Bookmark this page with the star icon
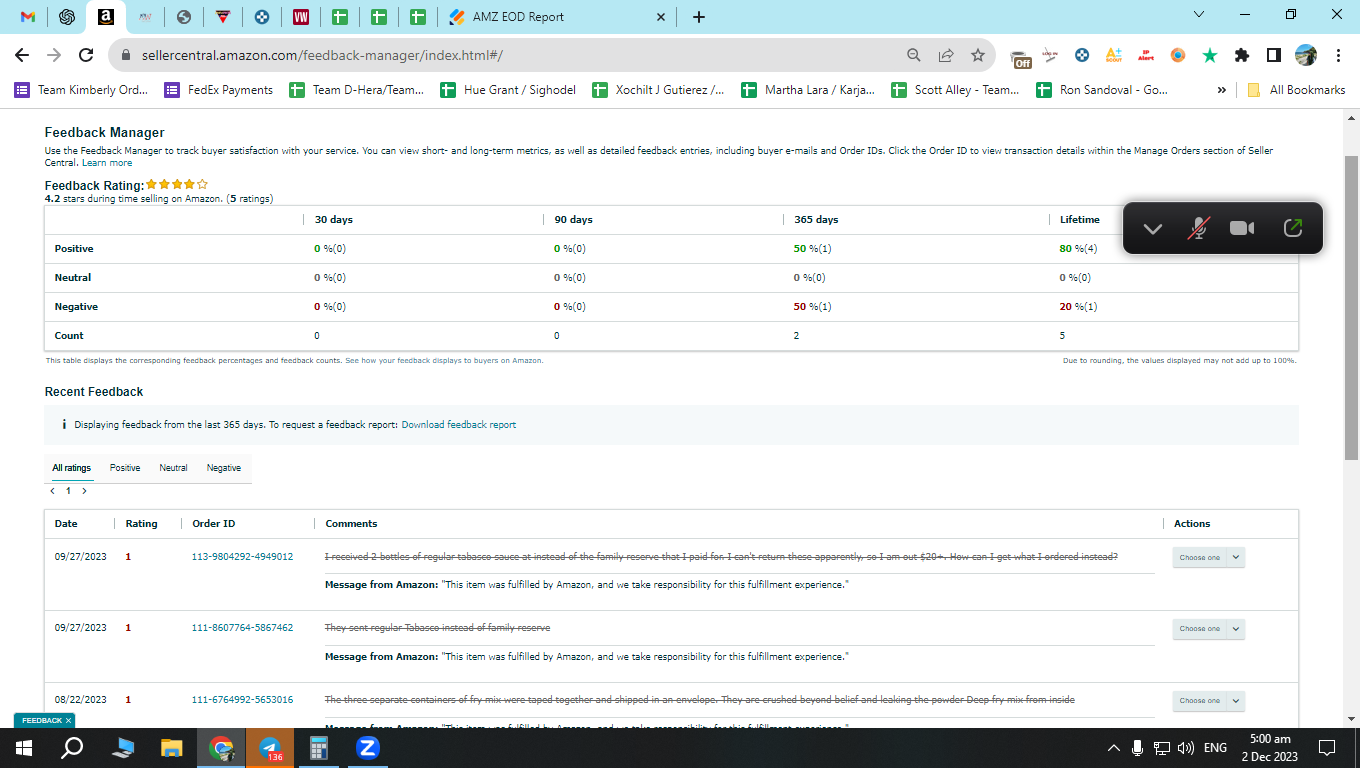This screenshot has height=768, width=1360. point(977,55)
